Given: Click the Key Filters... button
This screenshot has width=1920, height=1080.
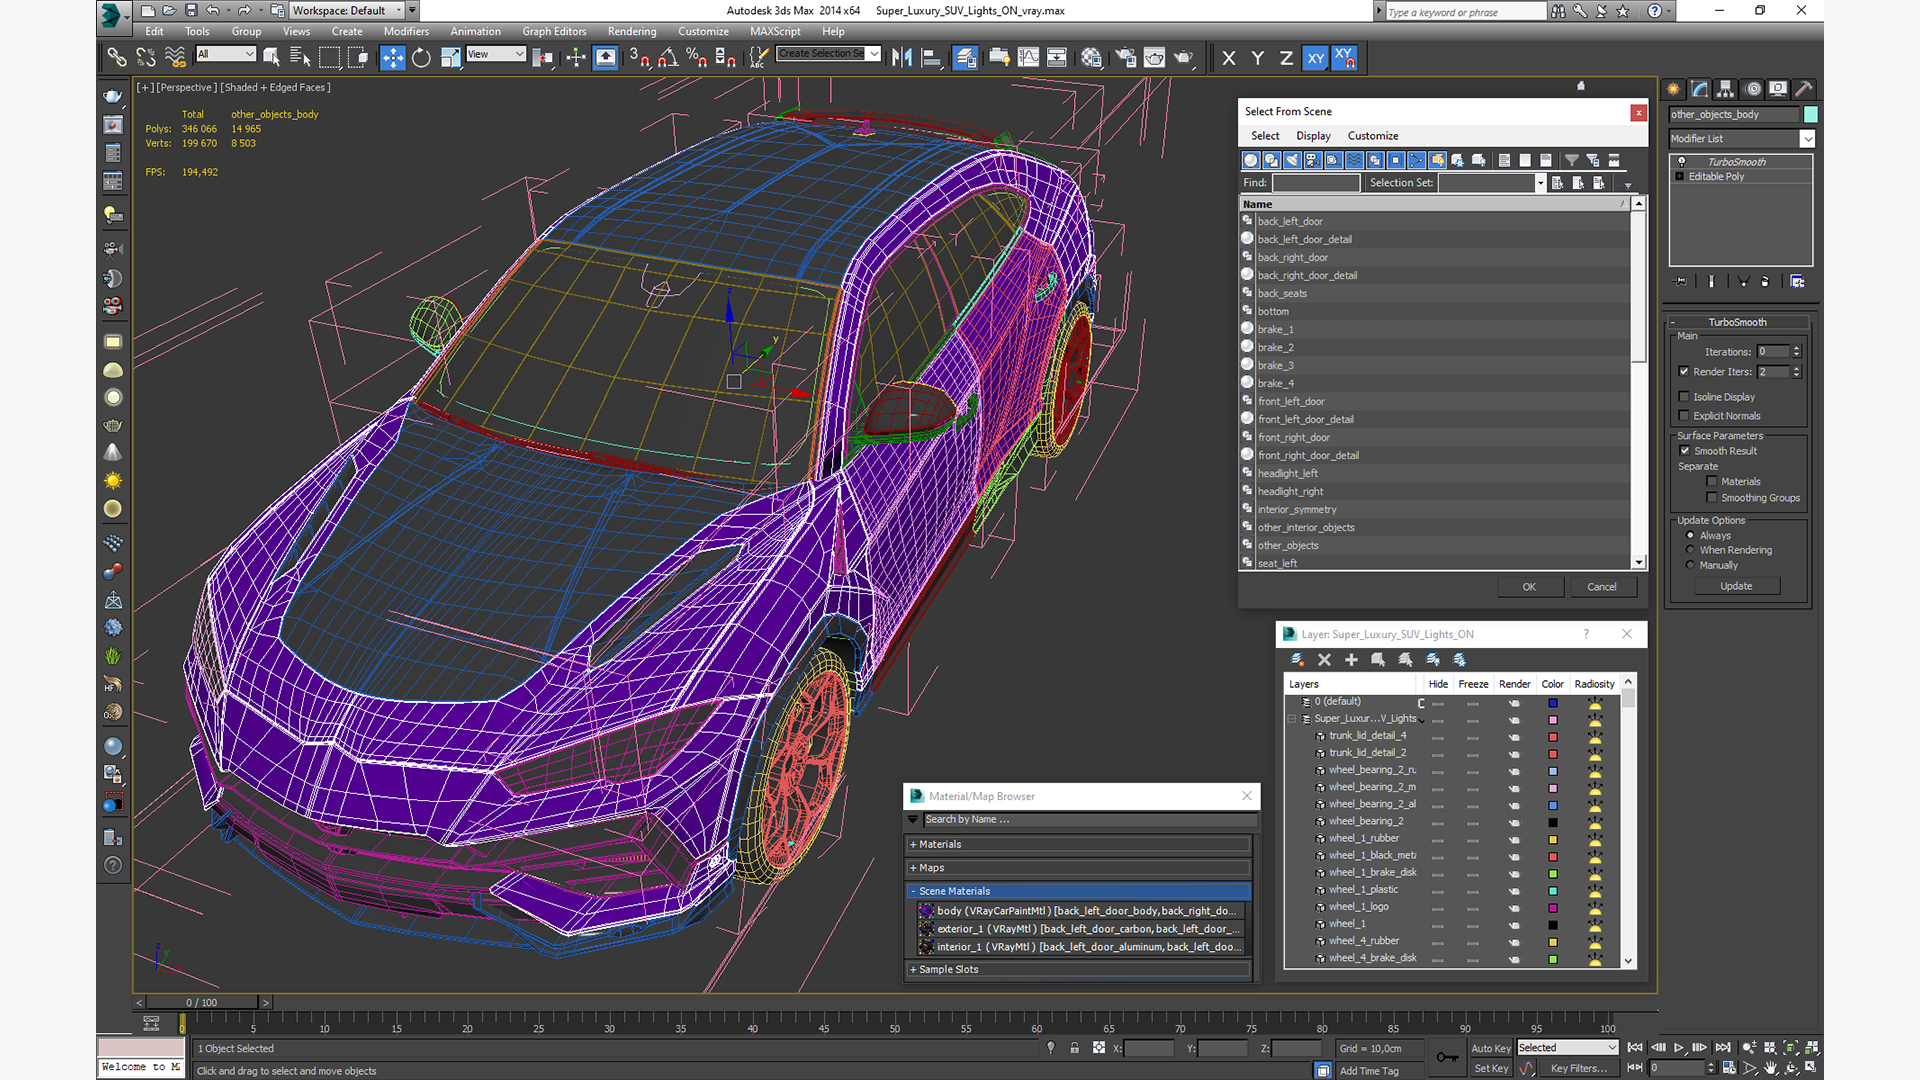Looking at the screenshot, I should click(x=1579, y=1068).
